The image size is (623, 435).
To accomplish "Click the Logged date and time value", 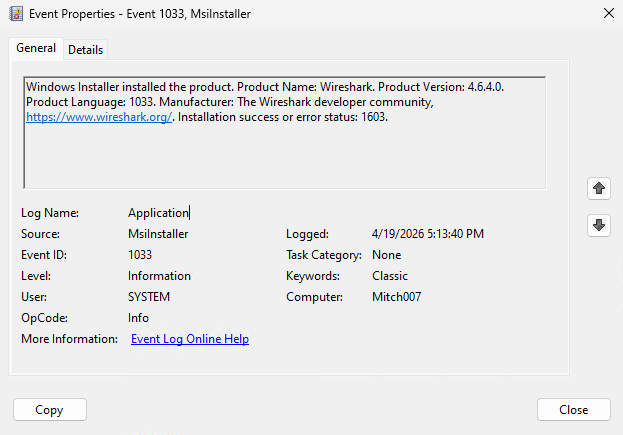I will (x=428, y=234).
